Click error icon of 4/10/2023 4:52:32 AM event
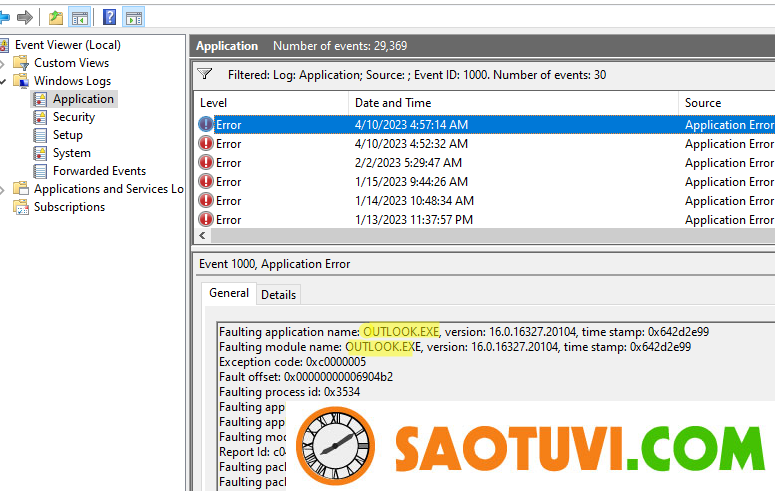The image size is (775, 491). (x=206, y=143)
